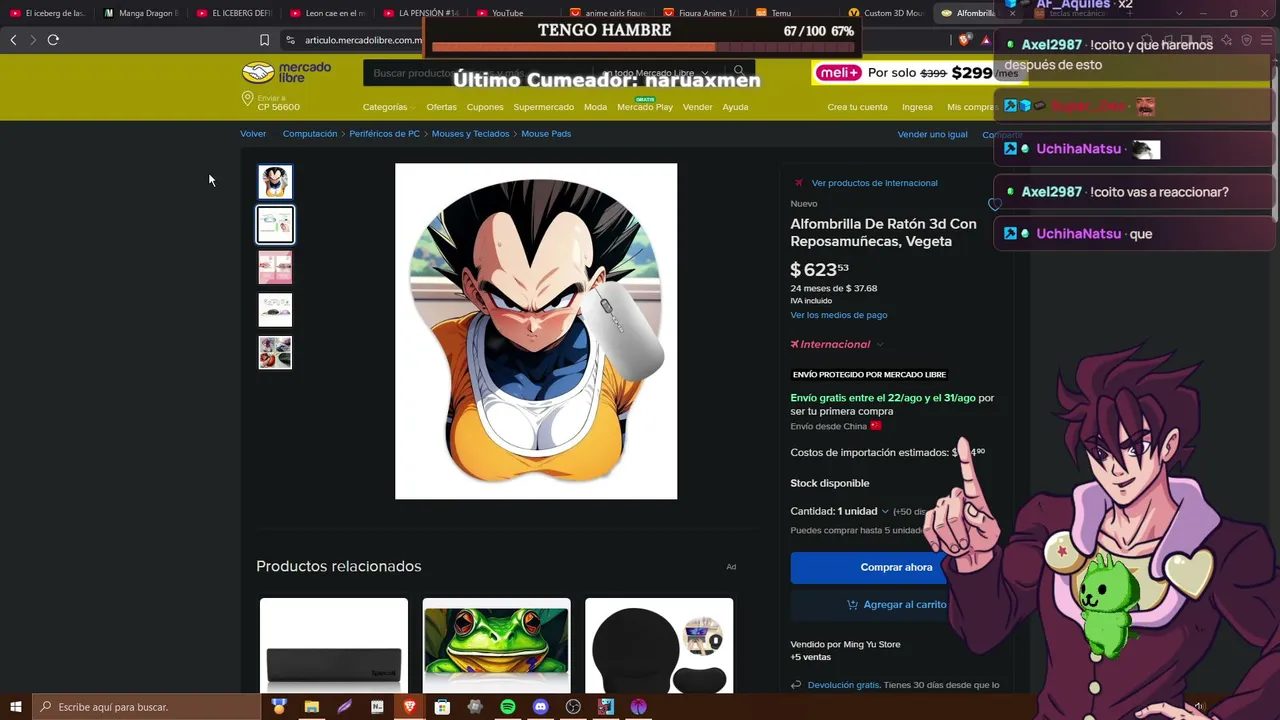Screen dimensions: 1280x720
Task: Open Ofertas in the navigation menu
Action: [441, 107]
